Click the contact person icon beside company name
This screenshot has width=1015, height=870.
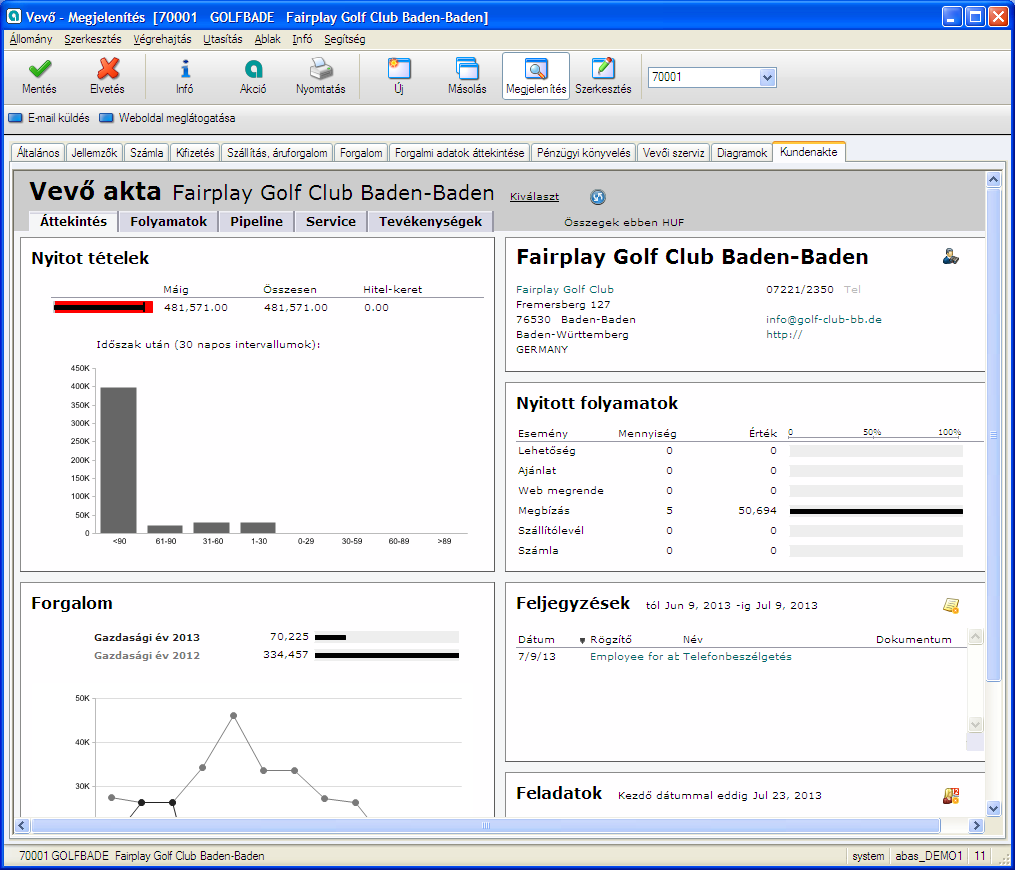click(950, 256)
